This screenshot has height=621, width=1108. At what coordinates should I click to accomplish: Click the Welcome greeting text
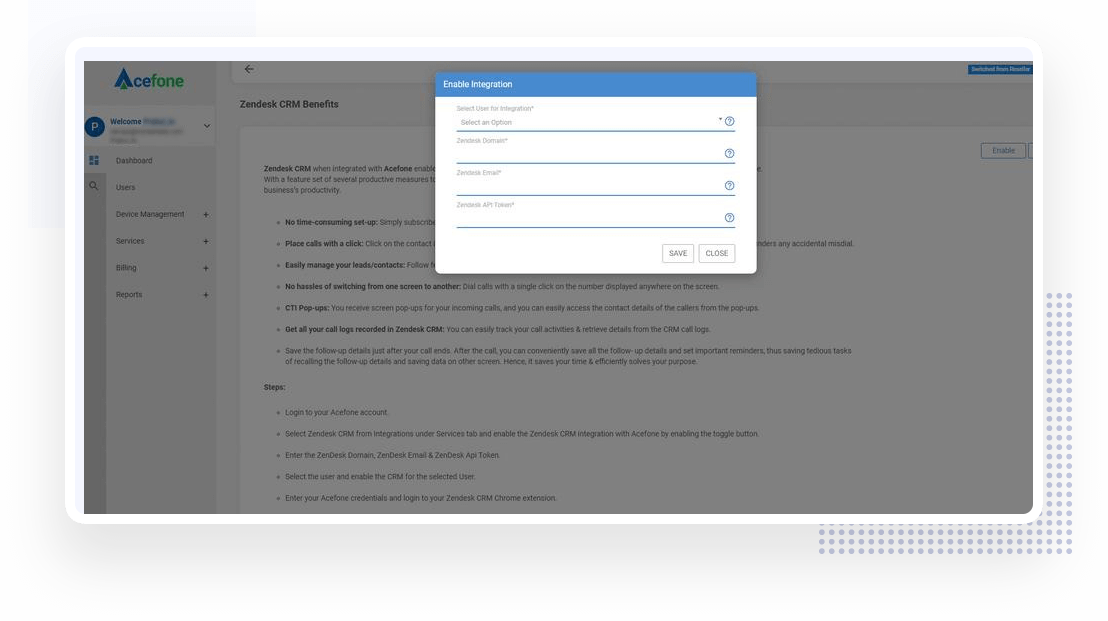(126, 122)
